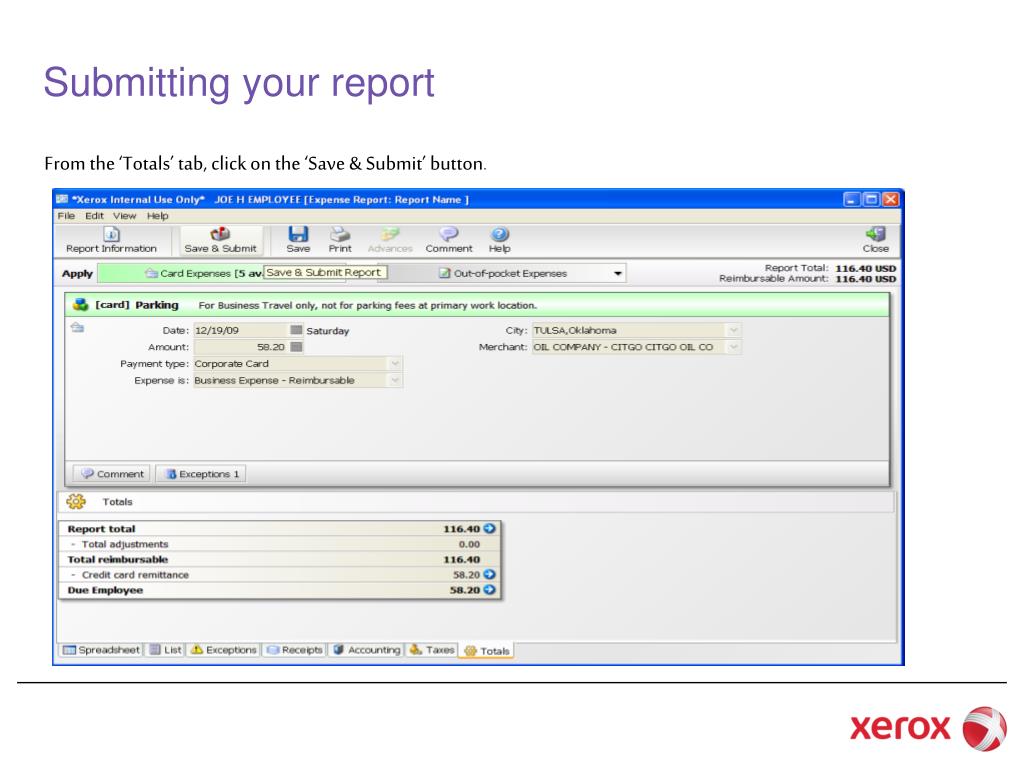
Task: Switch to the Exceptions bottom tab
Action: pos(223,650)
